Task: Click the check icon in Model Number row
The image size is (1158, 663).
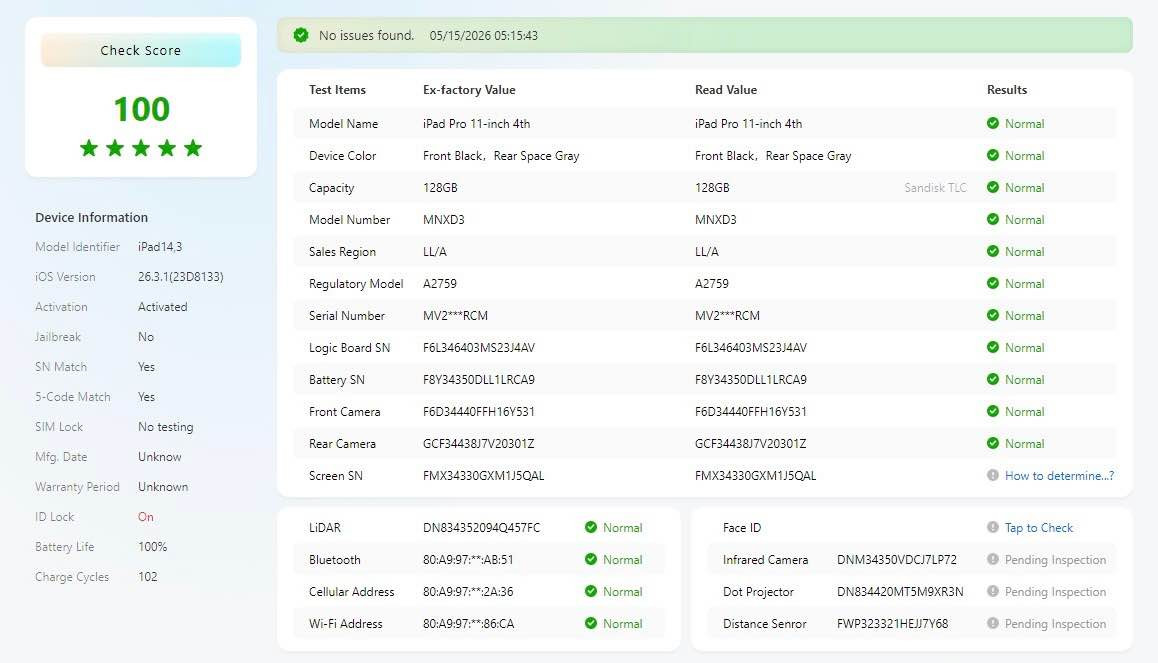Action: 993,219
